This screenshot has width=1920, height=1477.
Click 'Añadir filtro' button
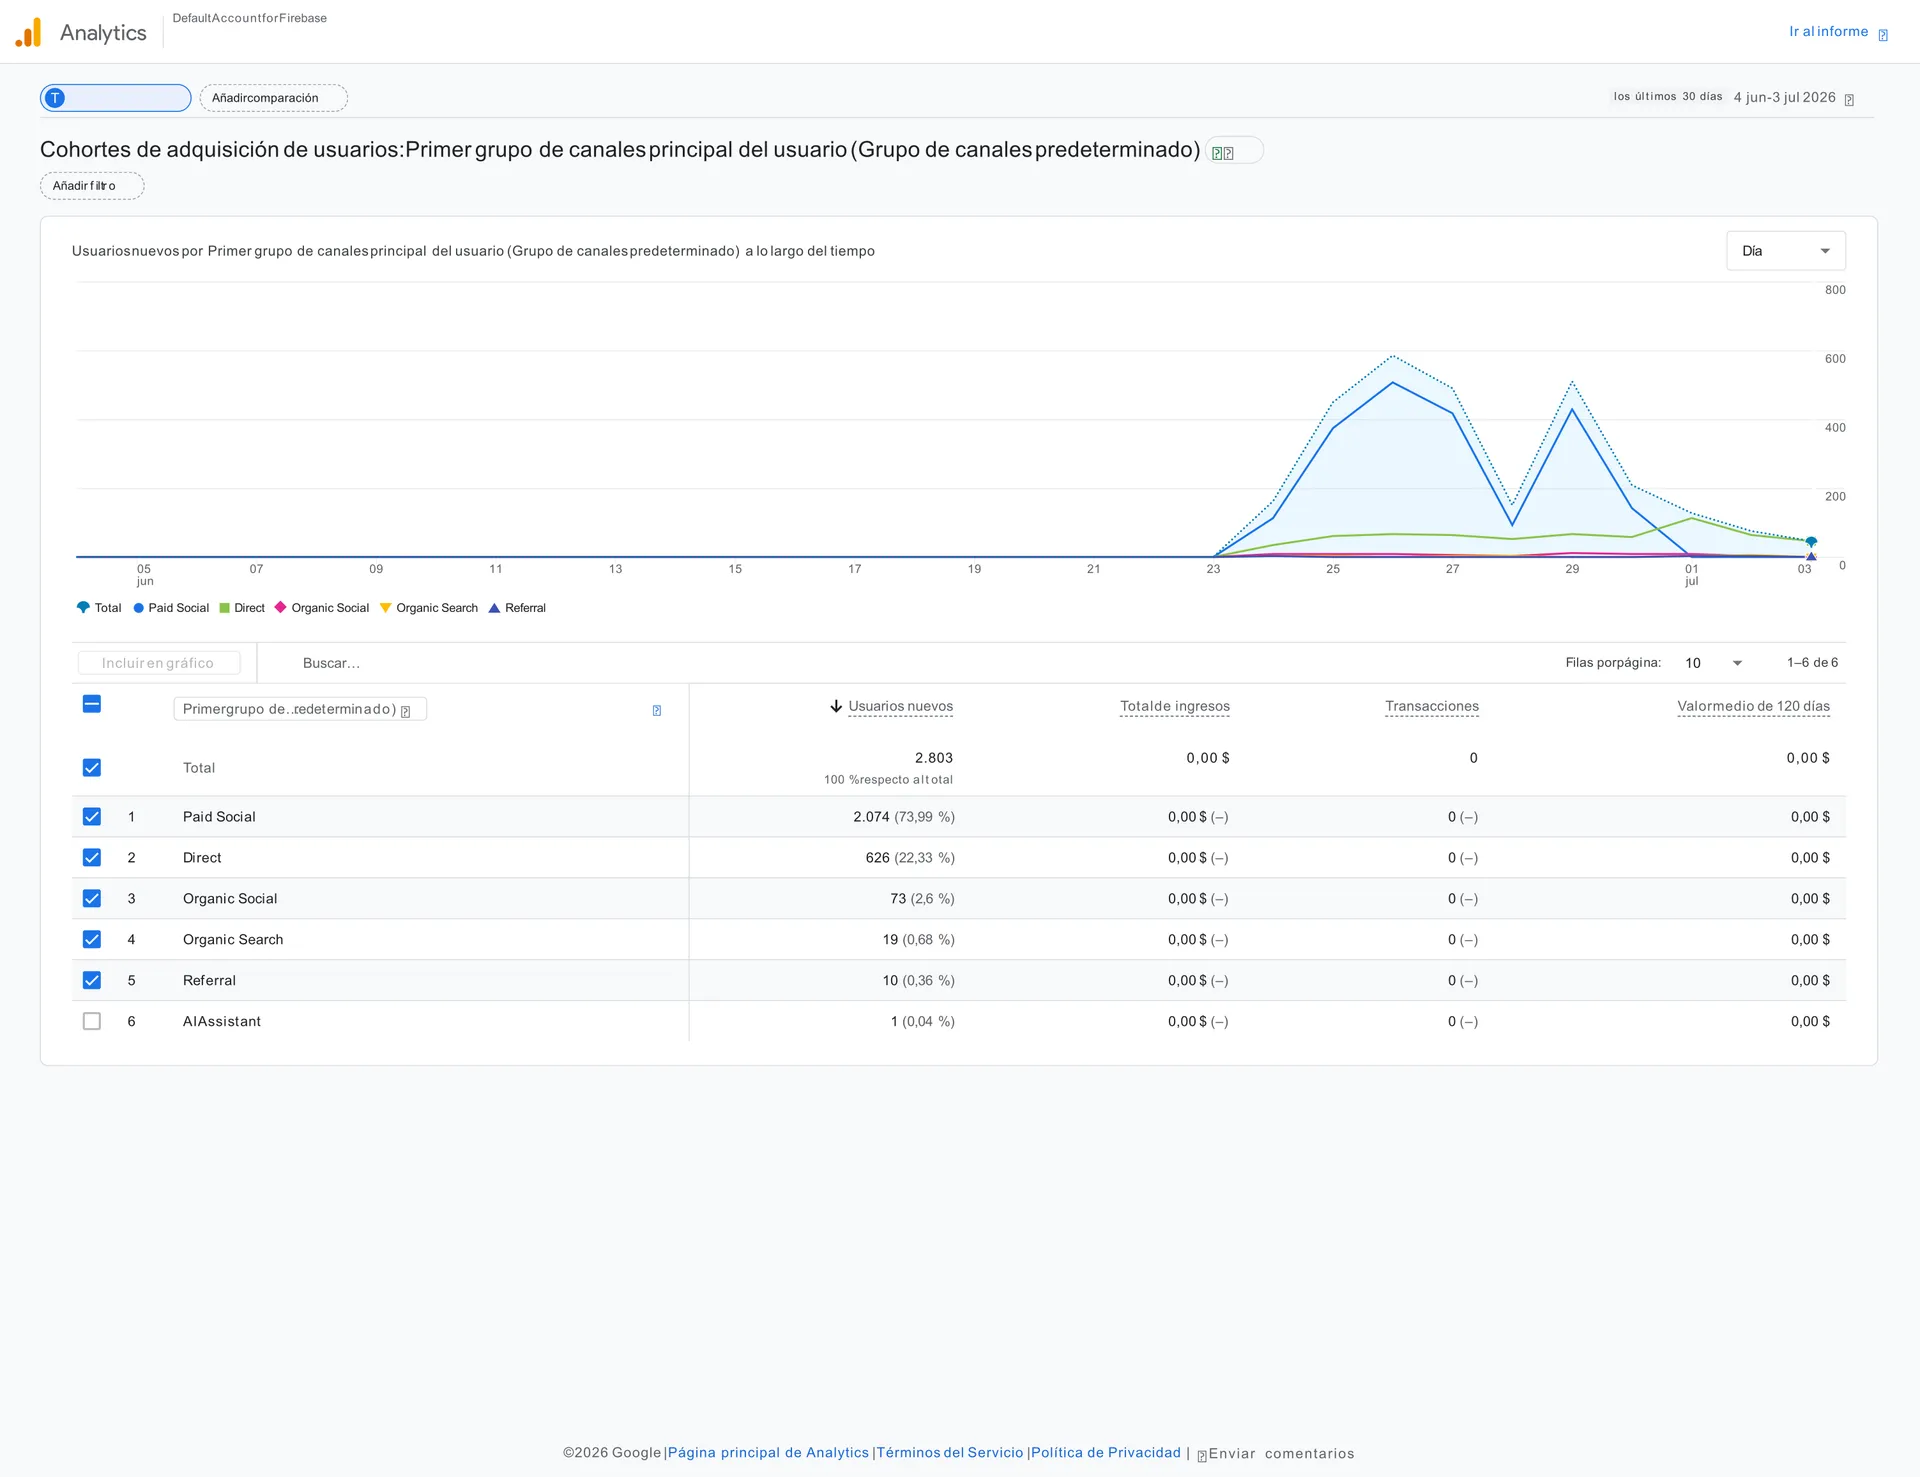pyautogui.click(x=92, y=186)
